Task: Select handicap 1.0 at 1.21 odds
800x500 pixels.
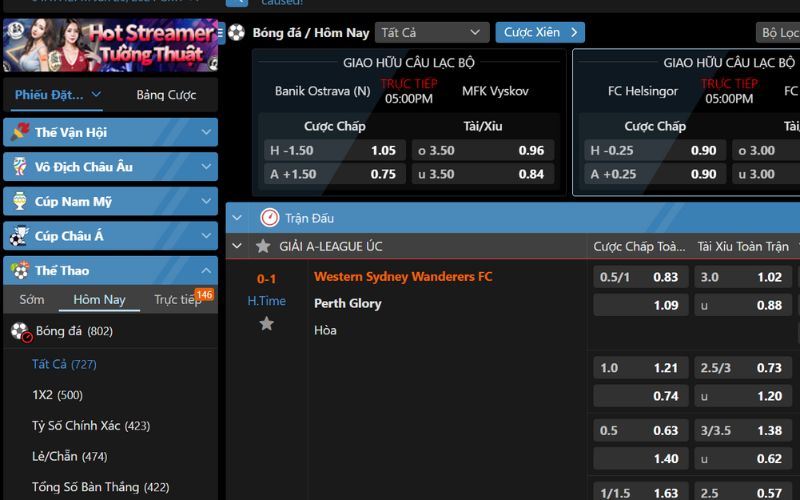Action: pos(641,368)
